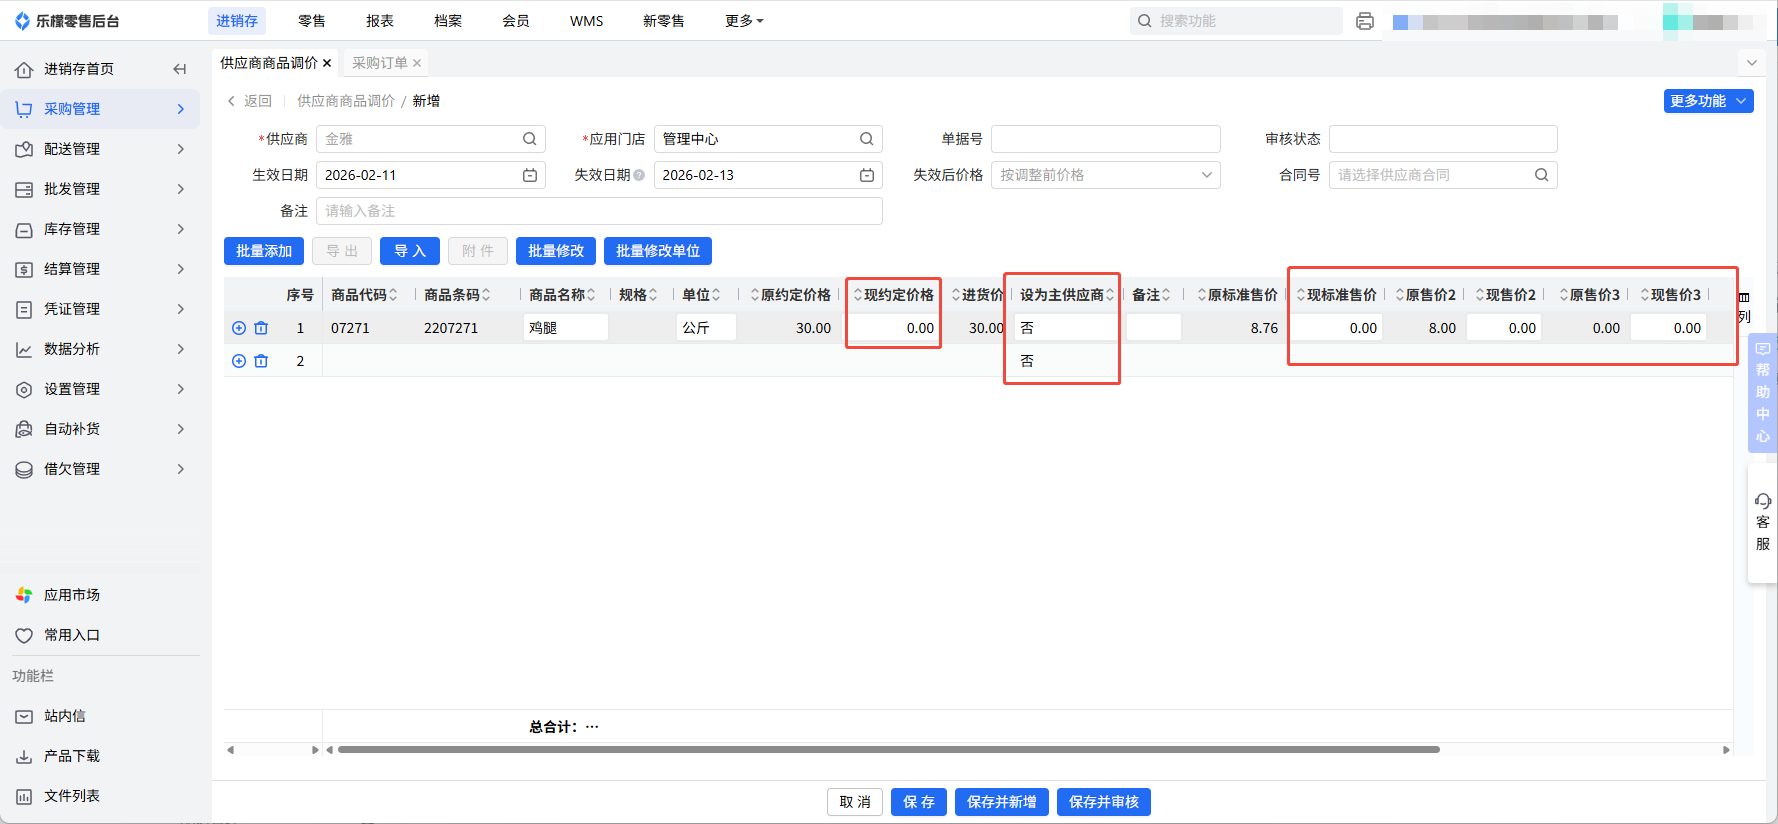
Task: Click contract number search icon
Action: [1541, 175]
